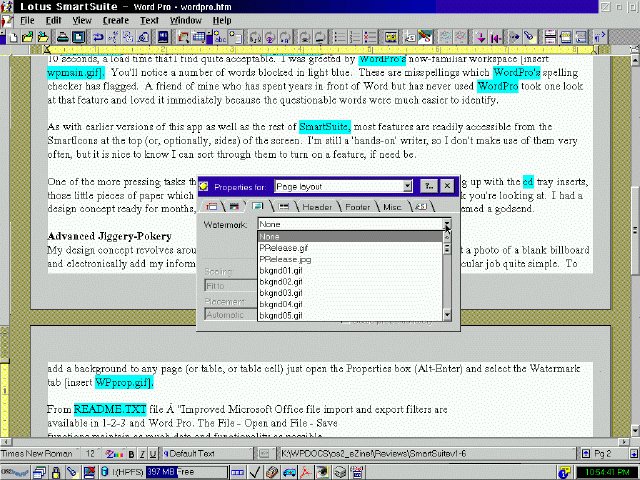Click the Create frame toolbar icon
Viewport: 640px width, 480px height.
click(183, 38)
